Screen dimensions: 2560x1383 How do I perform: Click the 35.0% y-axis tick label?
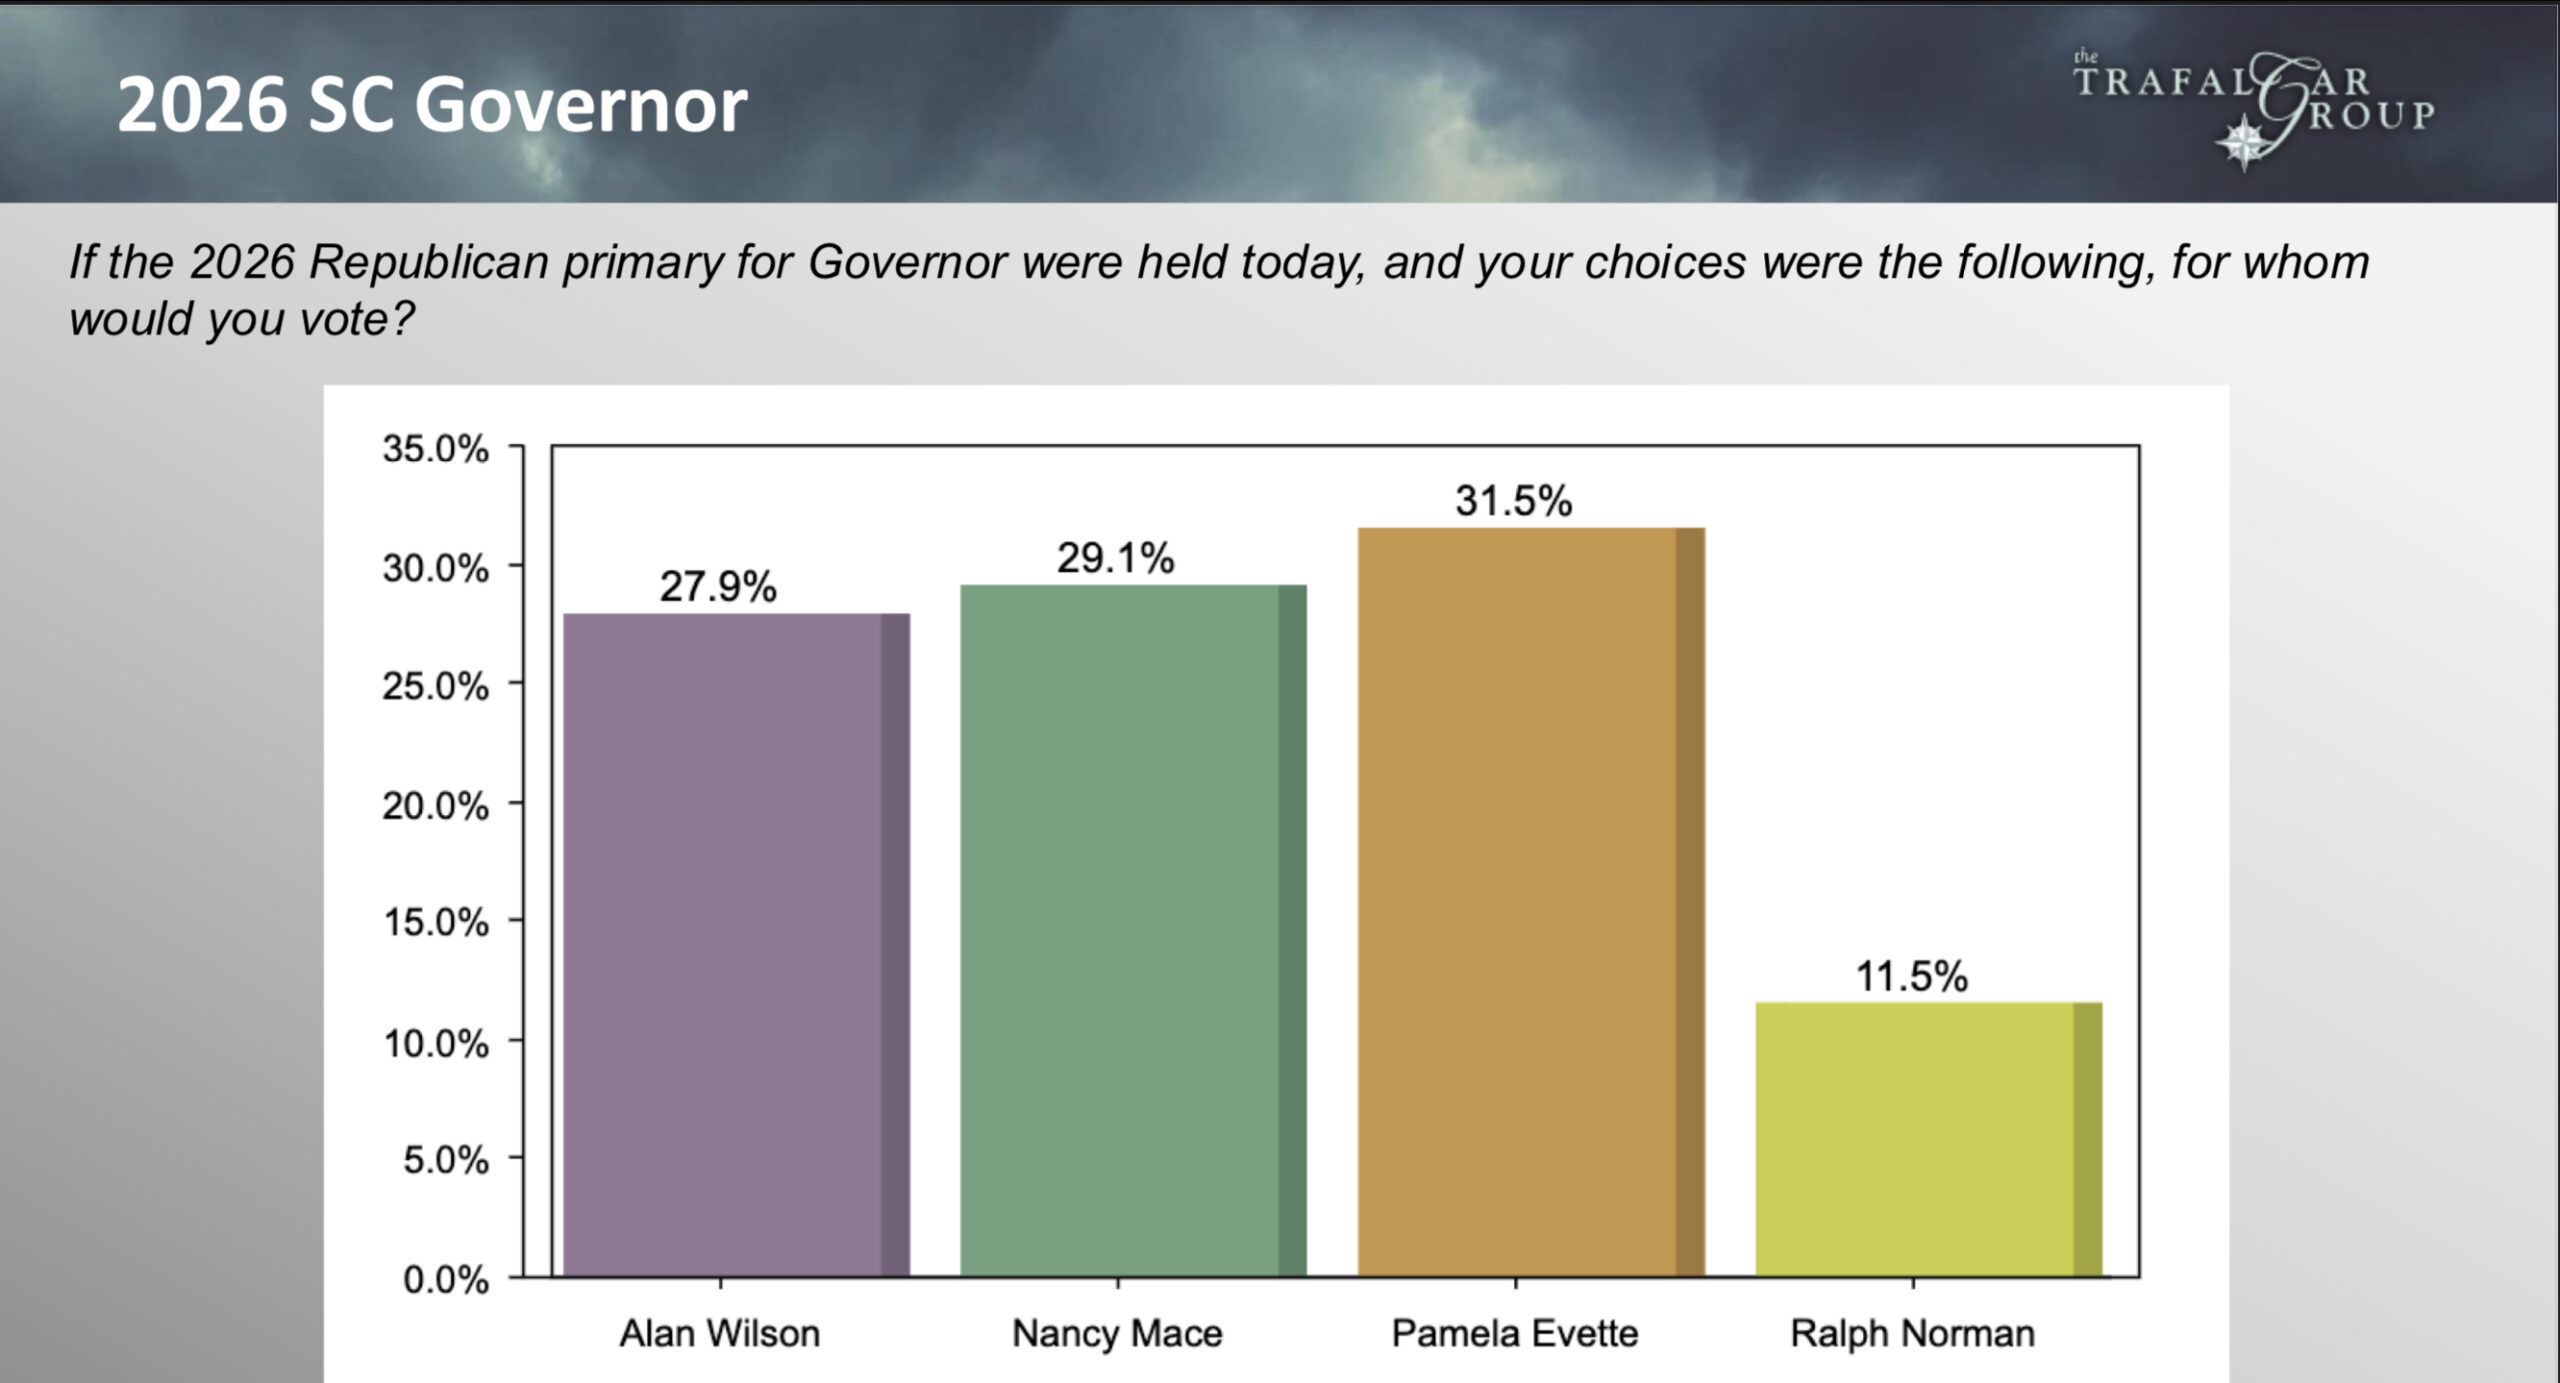(435, 449)
